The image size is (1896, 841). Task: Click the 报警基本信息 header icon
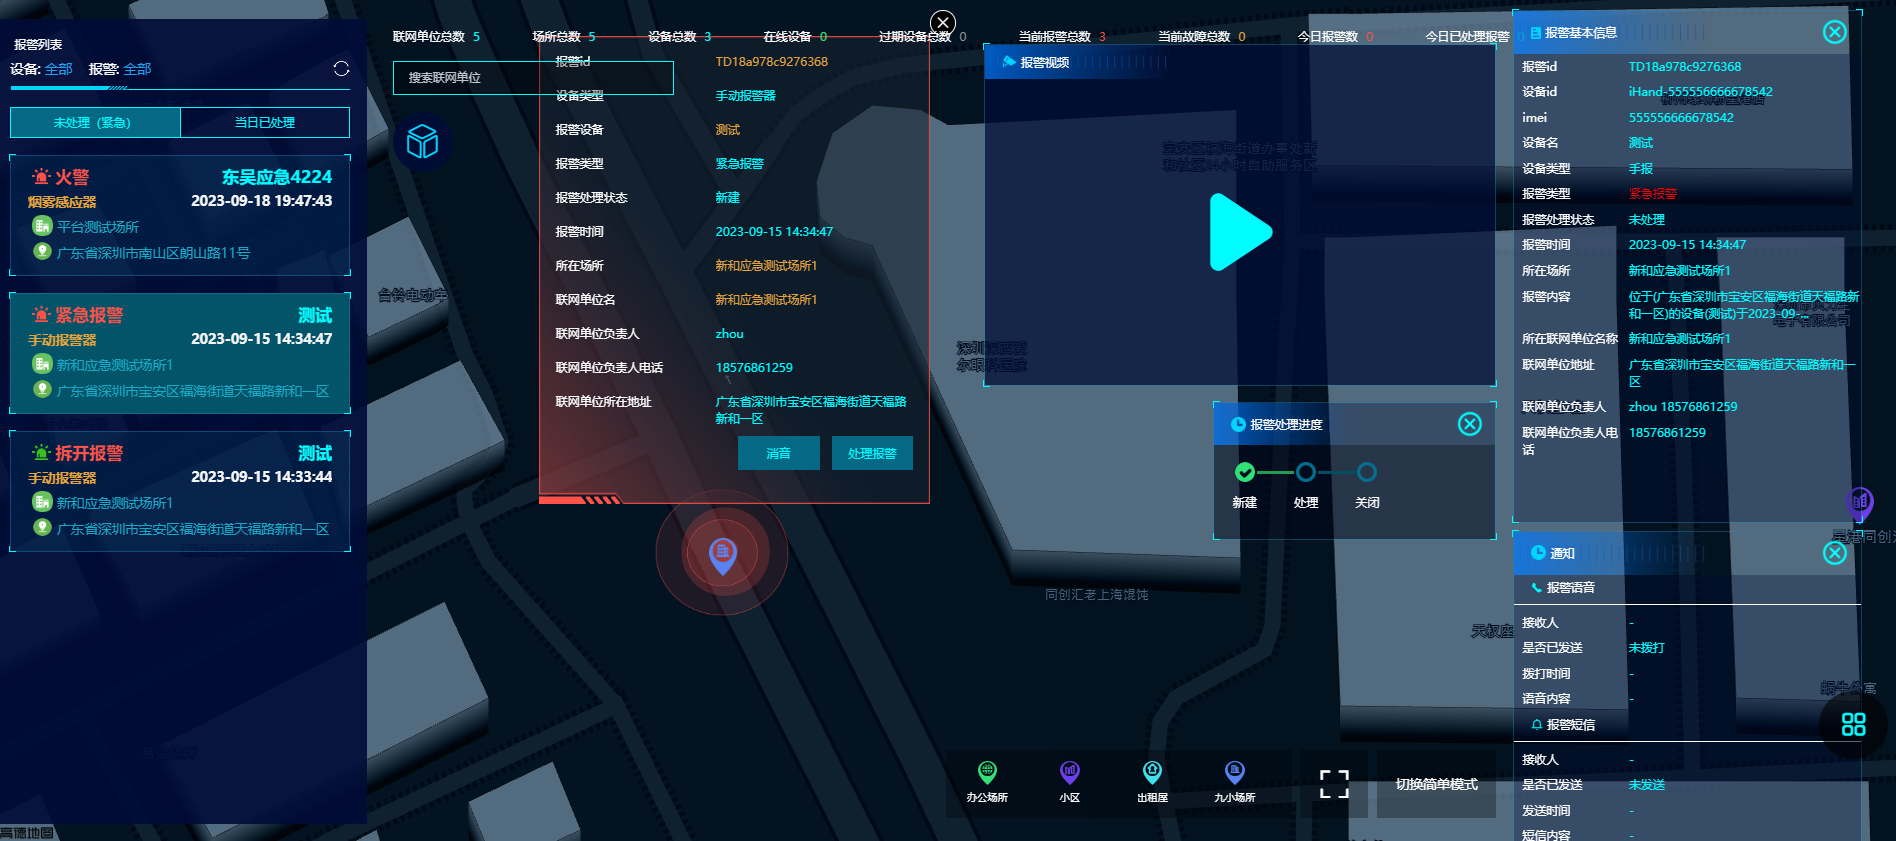[x=1536, y=33]
